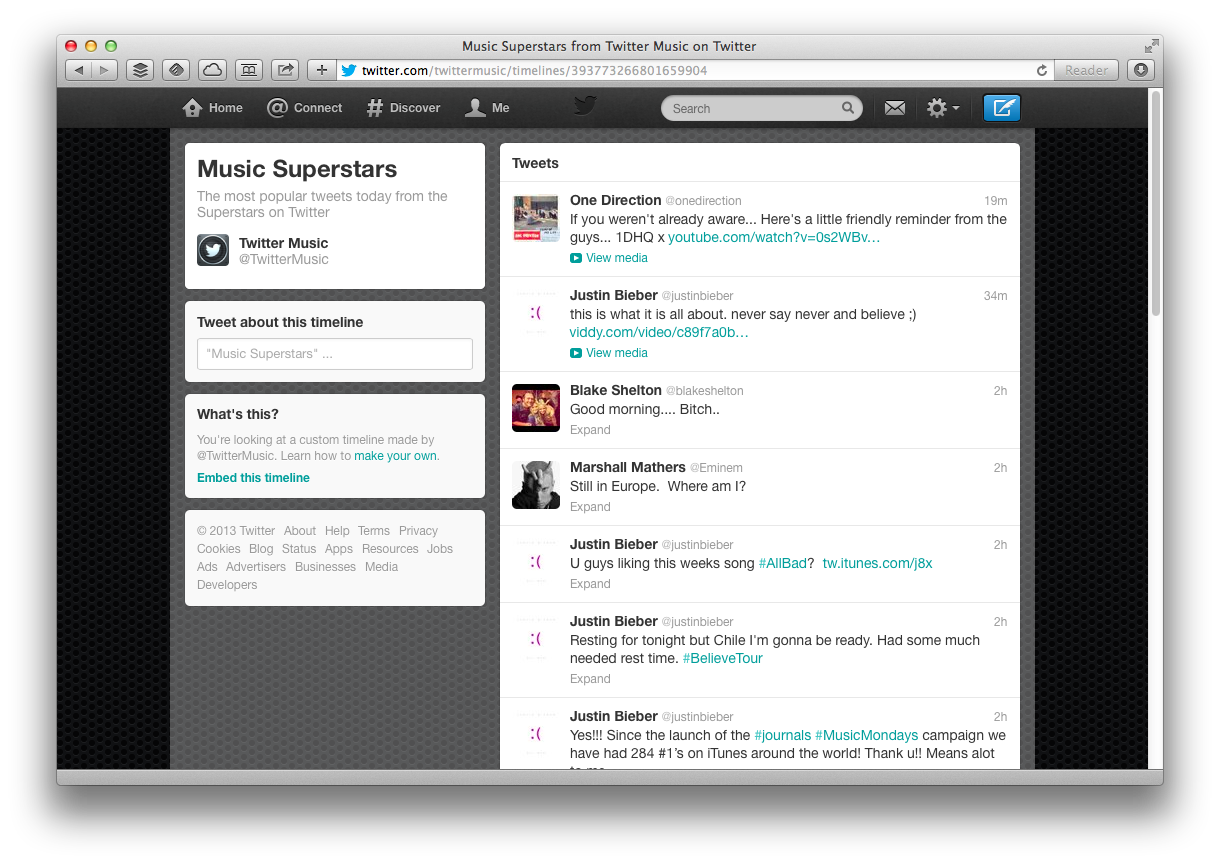Follow the "make your own" link
The height and width of the screenshot is (864, 1220).
point(396,456)
